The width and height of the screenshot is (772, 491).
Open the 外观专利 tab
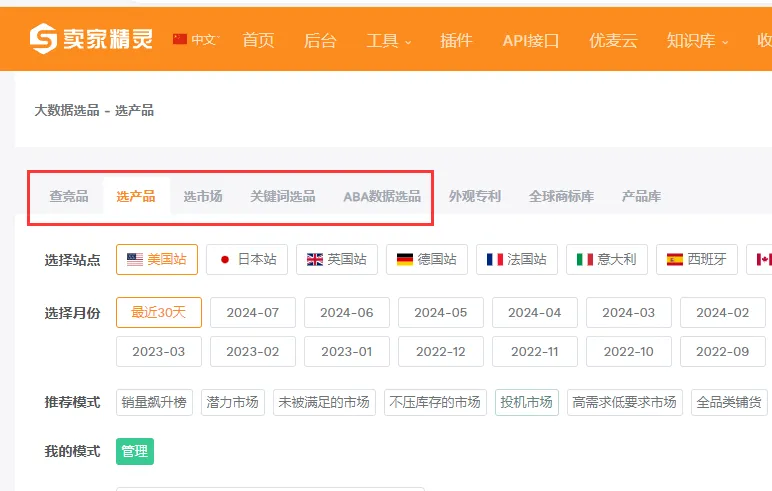474,196
